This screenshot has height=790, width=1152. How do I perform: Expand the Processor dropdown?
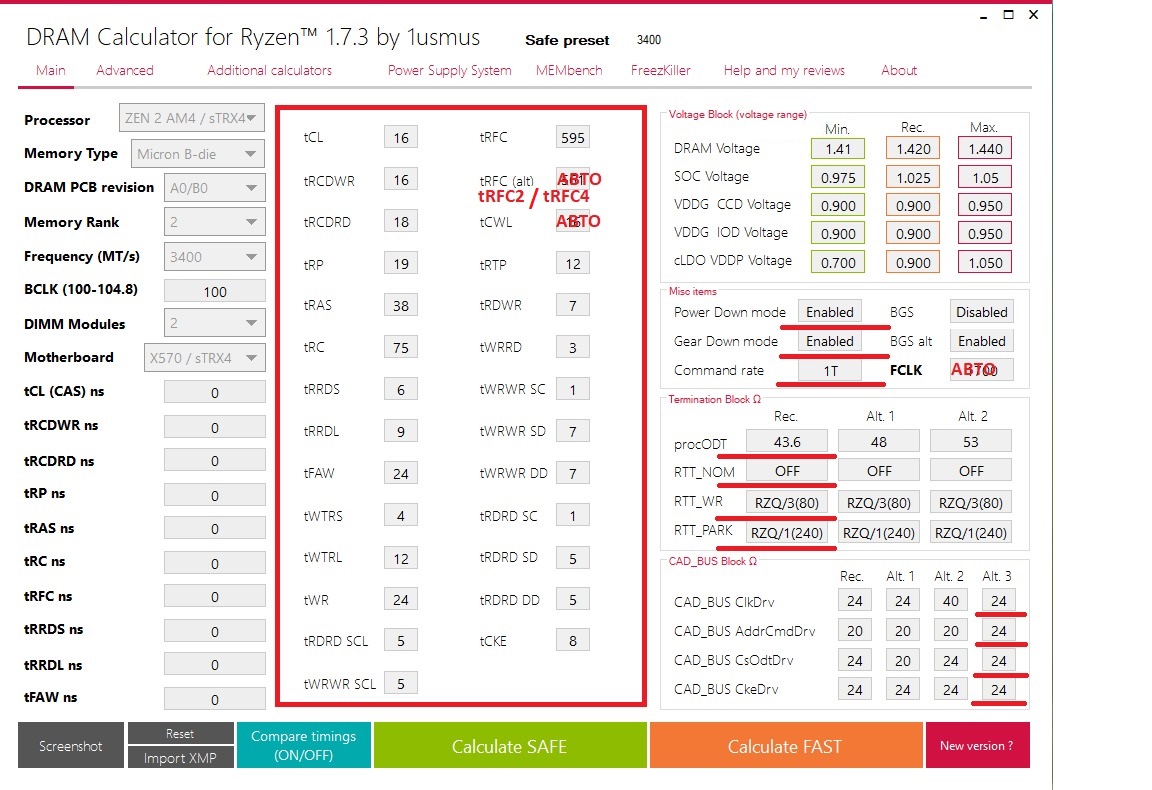point(191,118)
